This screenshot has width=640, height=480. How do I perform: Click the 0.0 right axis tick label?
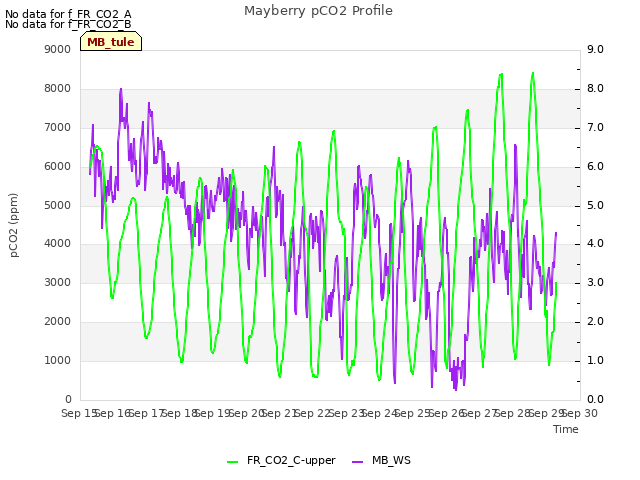click(595, 399)
